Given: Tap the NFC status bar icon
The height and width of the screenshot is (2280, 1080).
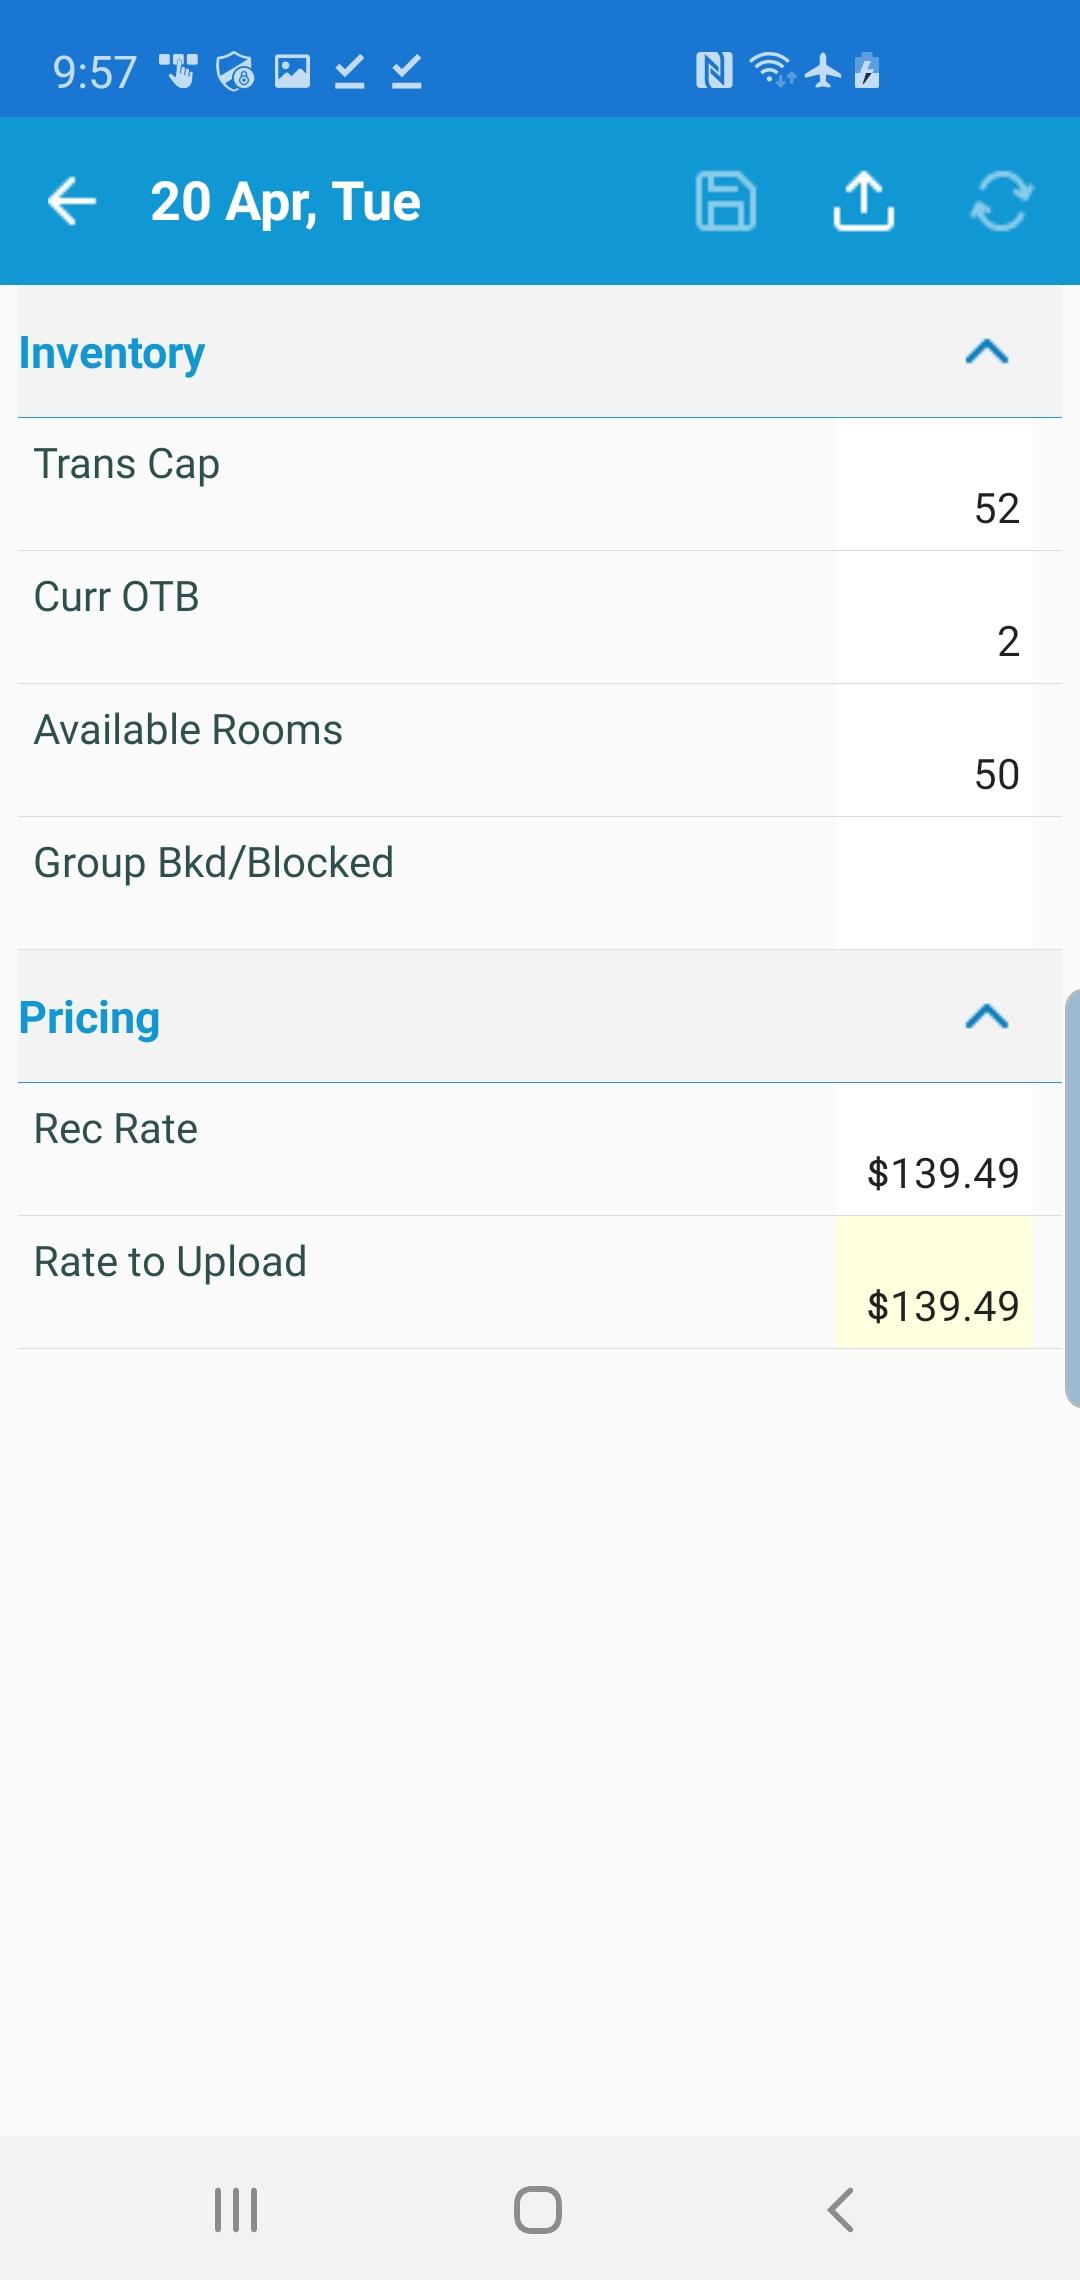Looking at the screenshot, I should 714,71.
